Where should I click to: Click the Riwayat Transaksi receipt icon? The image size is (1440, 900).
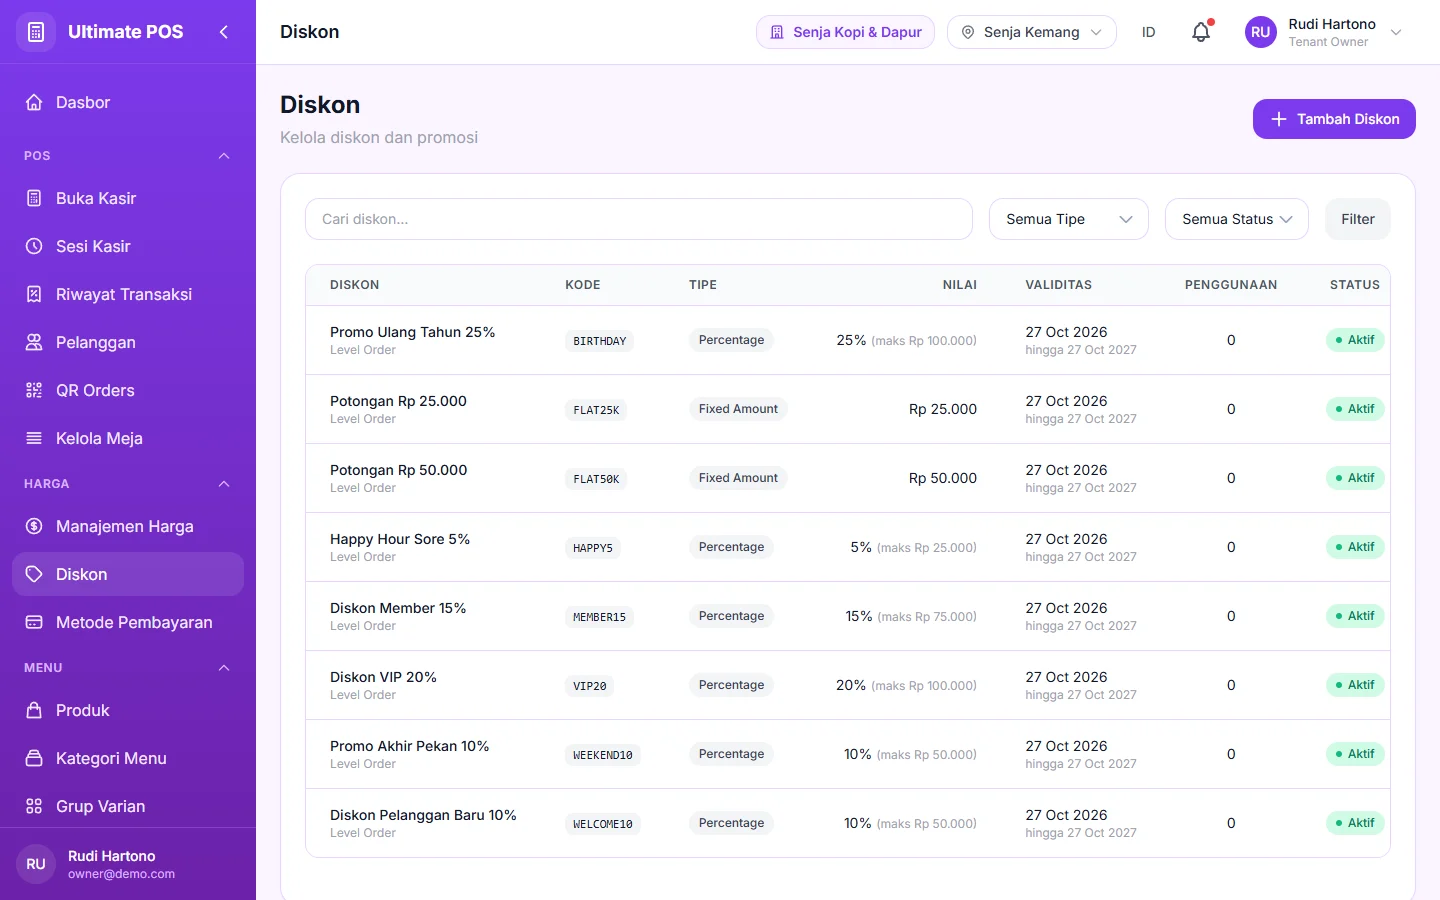[34, 294]
